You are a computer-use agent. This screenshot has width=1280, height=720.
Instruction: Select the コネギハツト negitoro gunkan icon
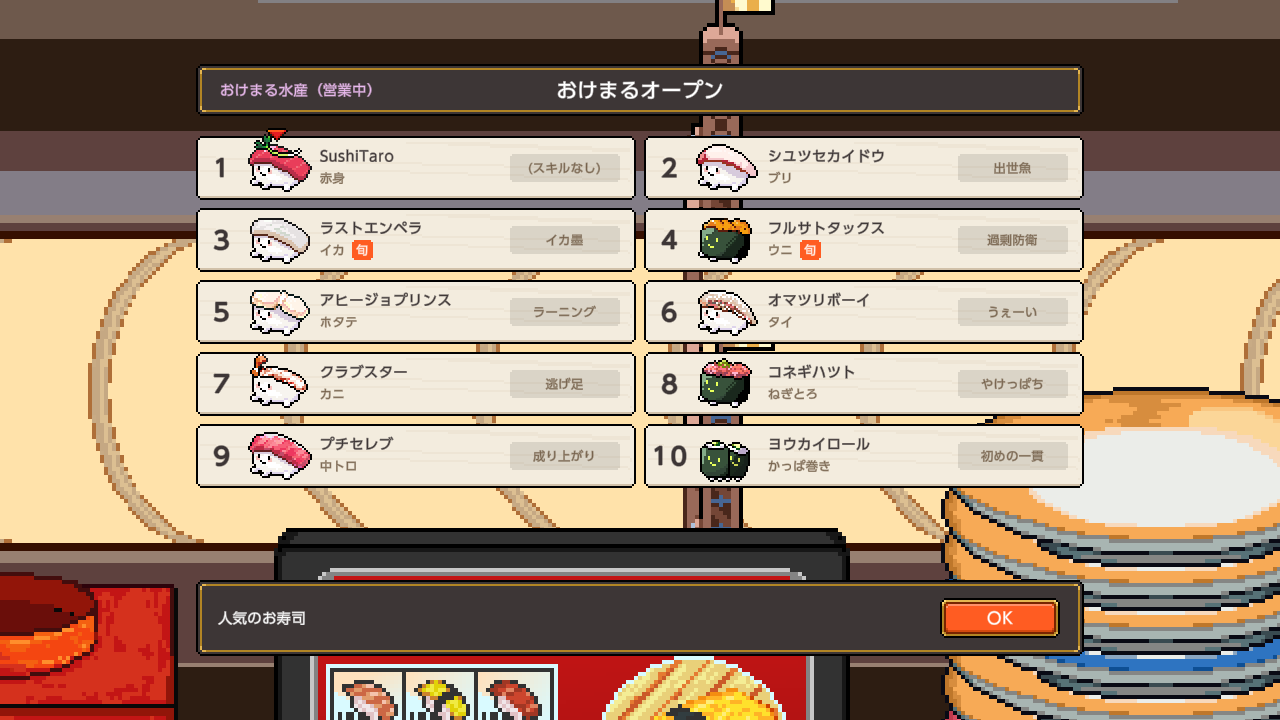tap(725, 384)
